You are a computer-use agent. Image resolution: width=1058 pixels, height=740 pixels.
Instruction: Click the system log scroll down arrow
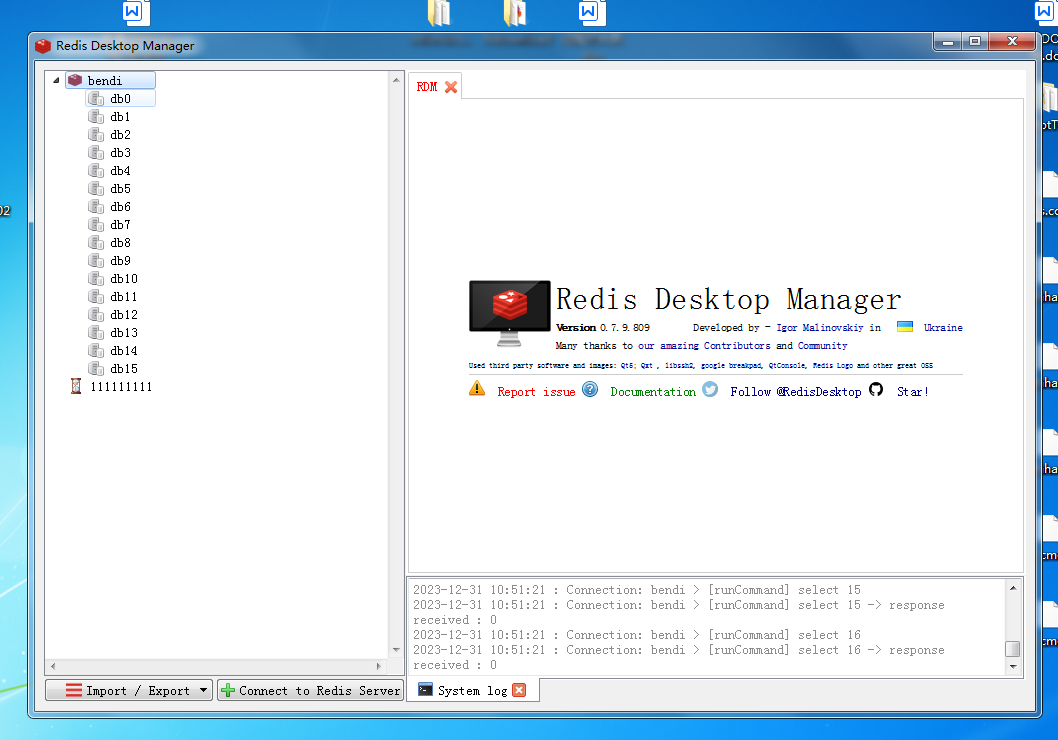pos(1013,666)
